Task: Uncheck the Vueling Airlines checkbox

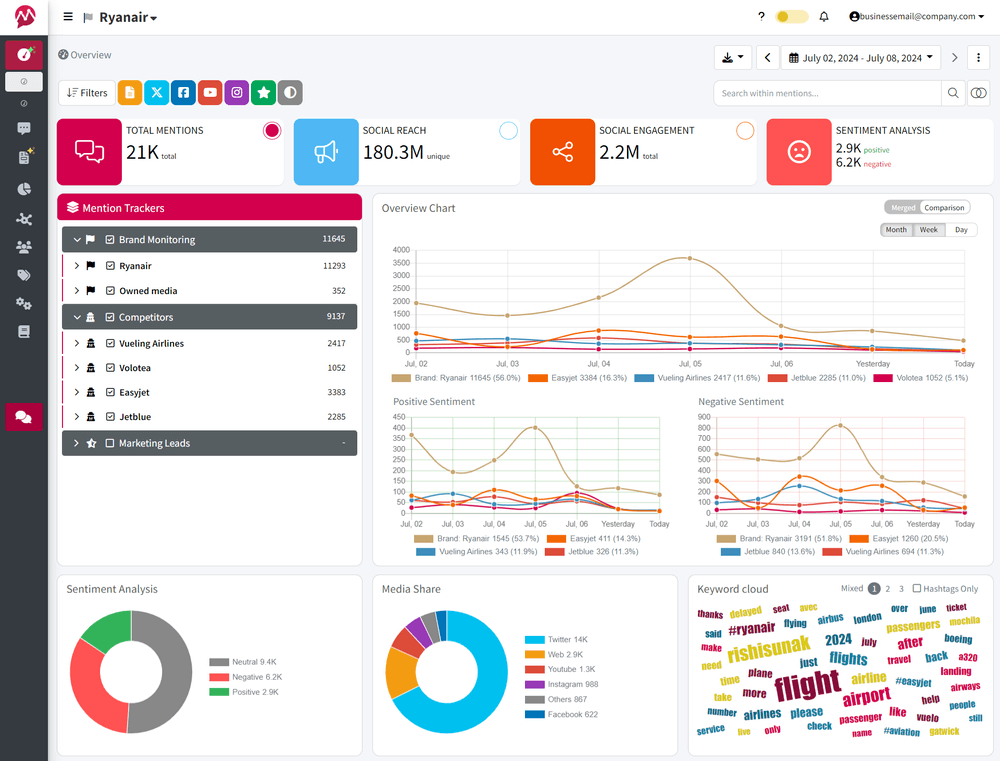Action: (110, 343)
